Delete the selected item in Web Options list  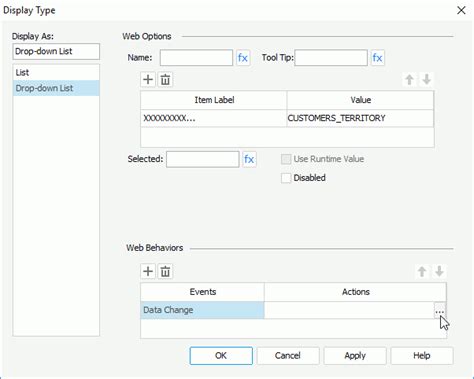(165, 80)
